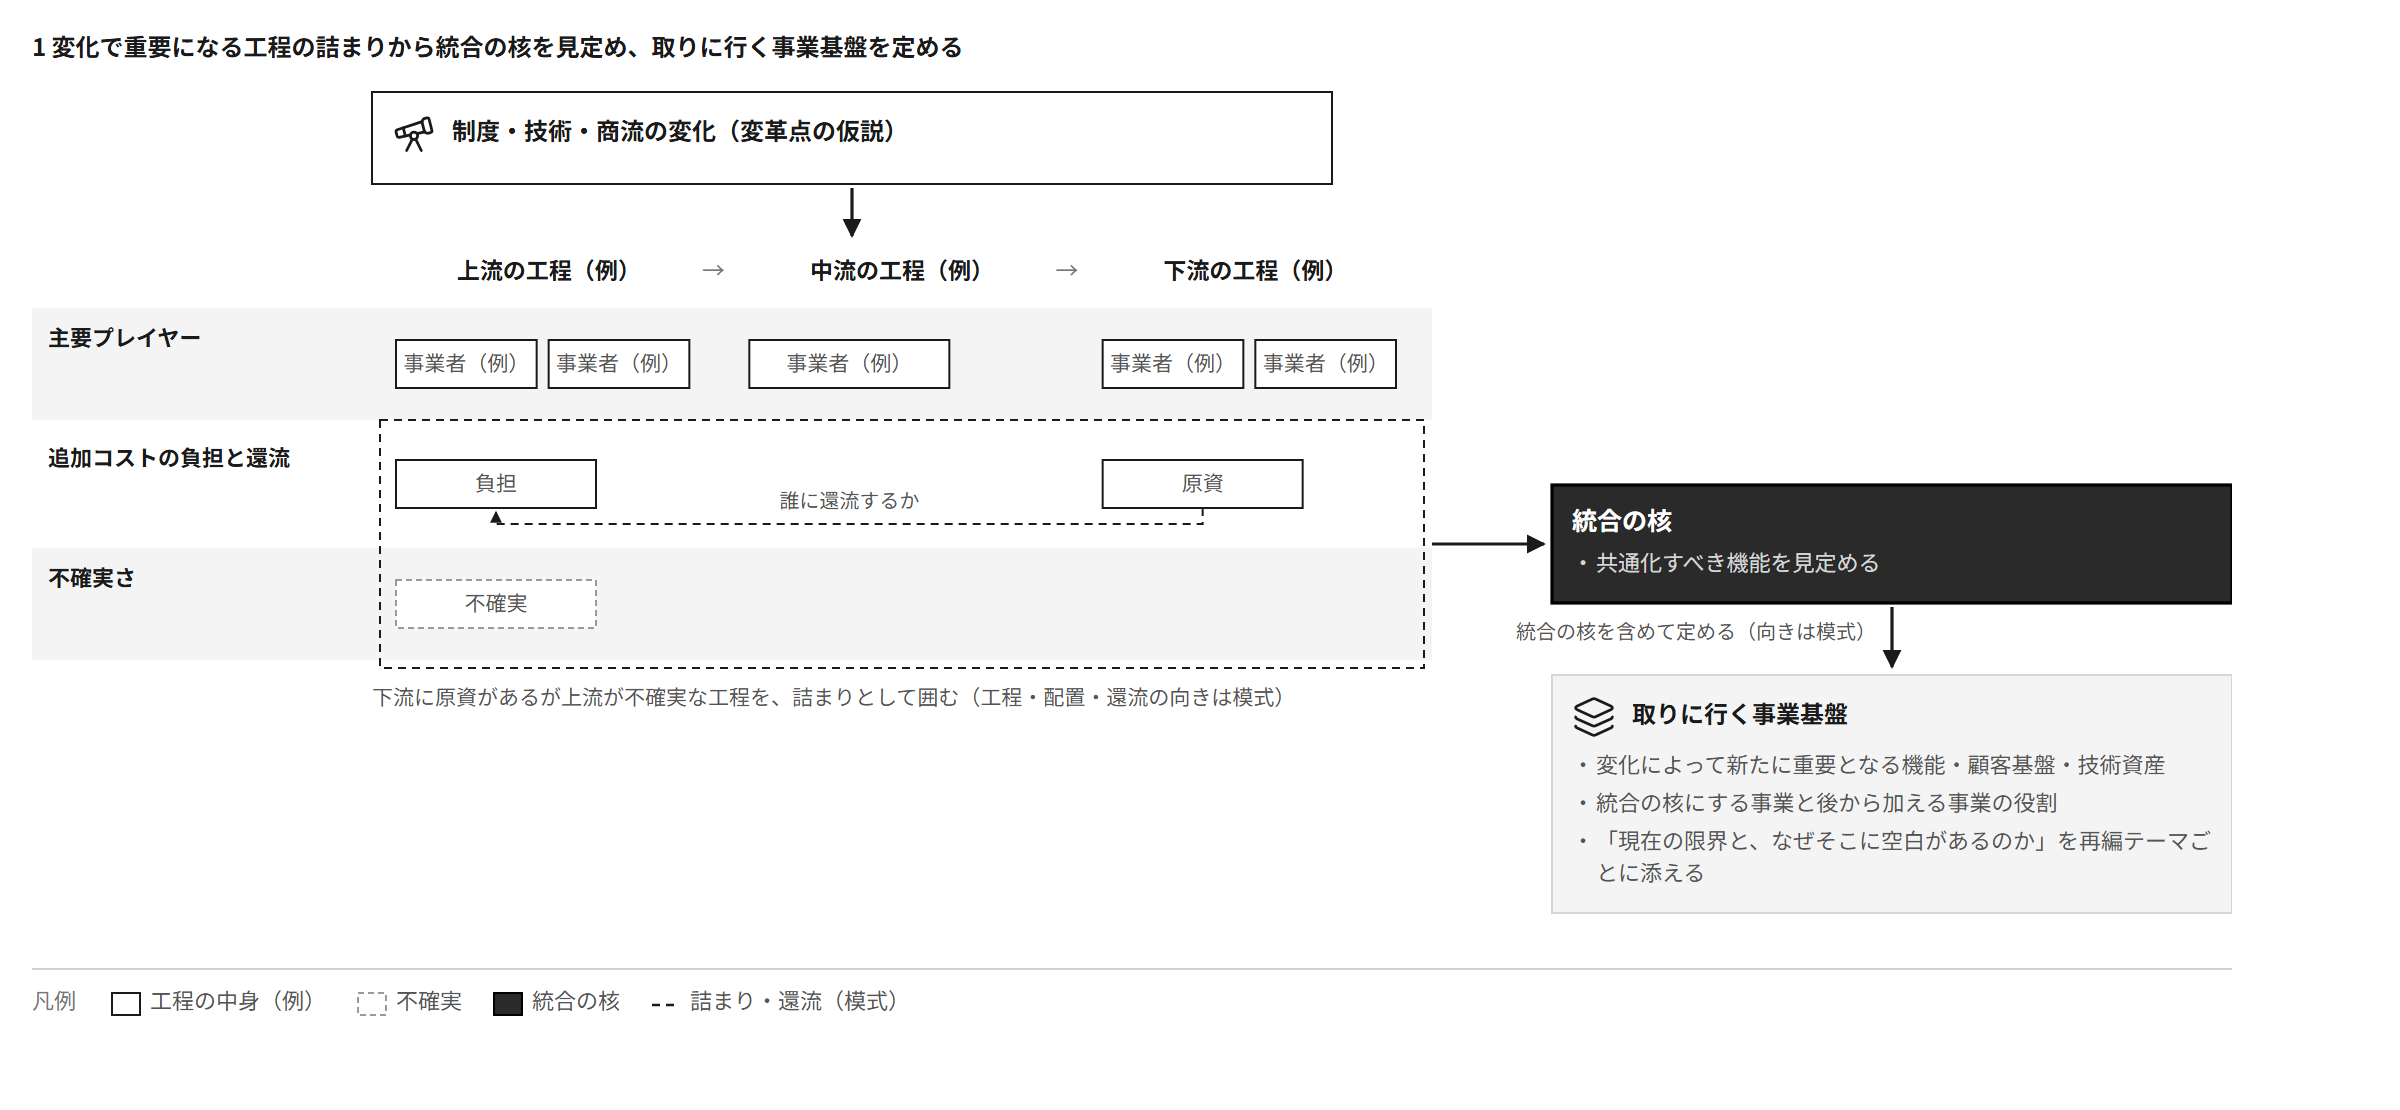
Task: Select the 上流の工程（例） column header
Action: tap(543, 271)
